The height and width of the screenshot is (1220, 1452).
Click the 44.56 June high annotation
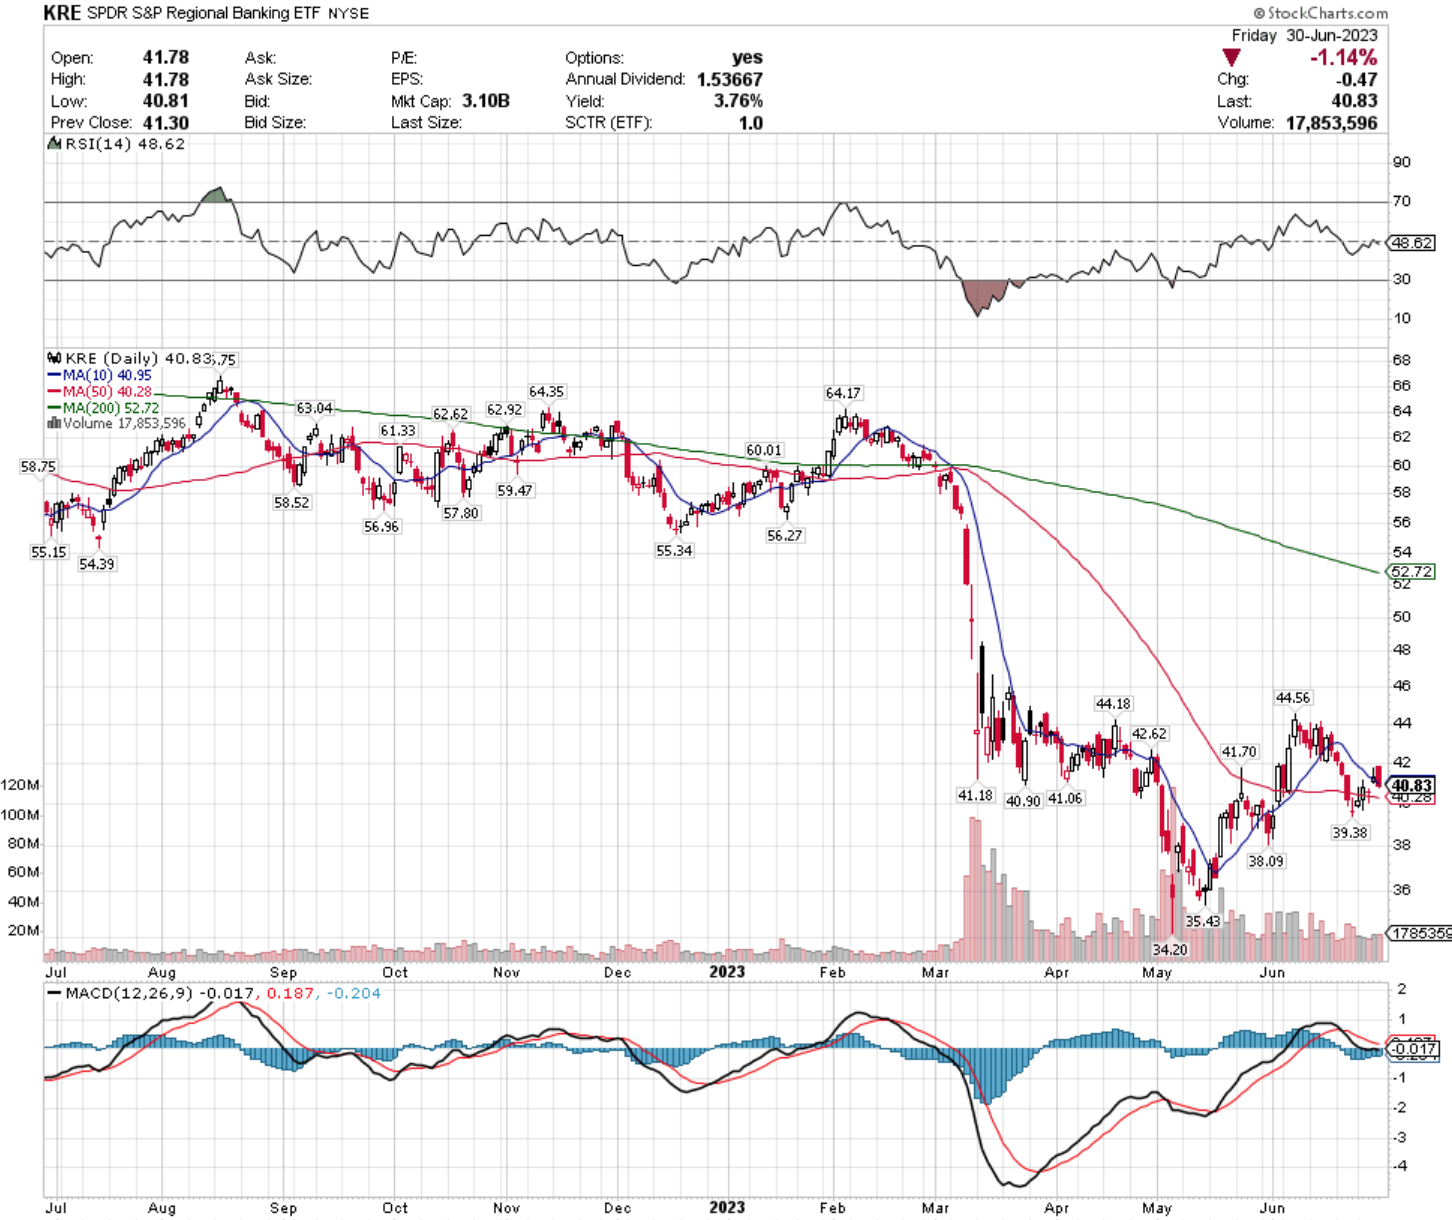click(x=1293, y=697)
